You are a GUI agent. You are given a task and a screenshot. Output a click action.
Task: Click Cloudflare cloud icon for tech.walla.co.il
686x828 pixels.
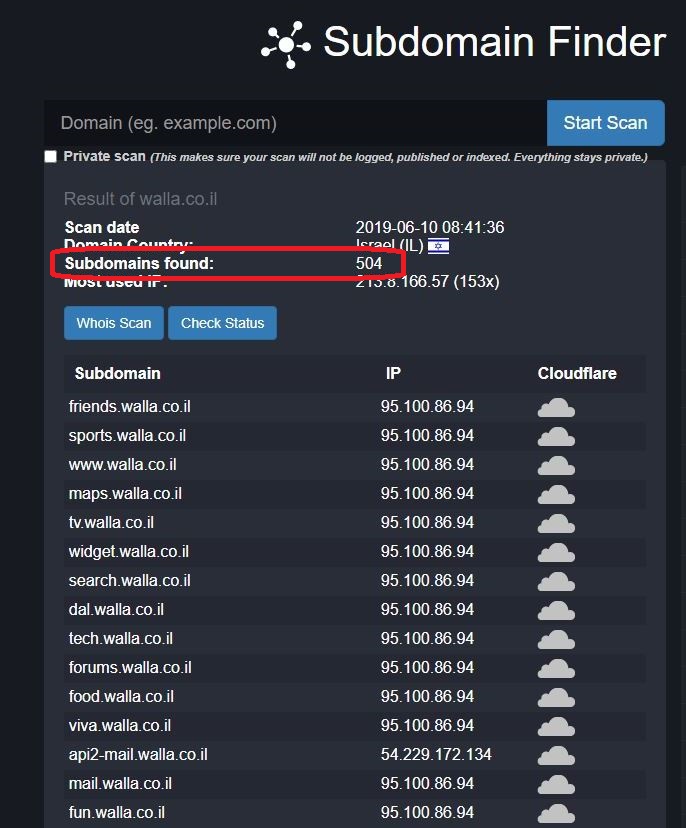tap(556, 640)
